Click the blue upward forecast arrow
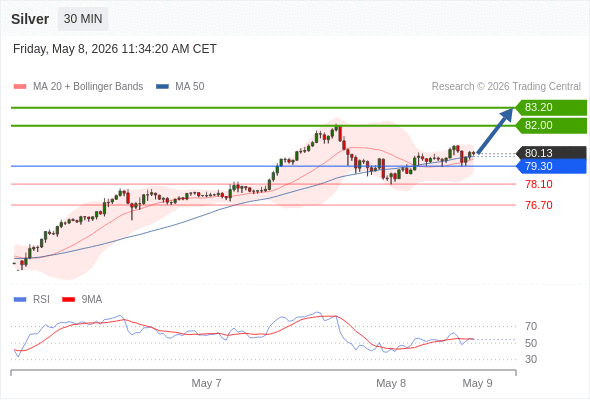The height and width of the screenshot is (400, 590). [x=495, y=131]
